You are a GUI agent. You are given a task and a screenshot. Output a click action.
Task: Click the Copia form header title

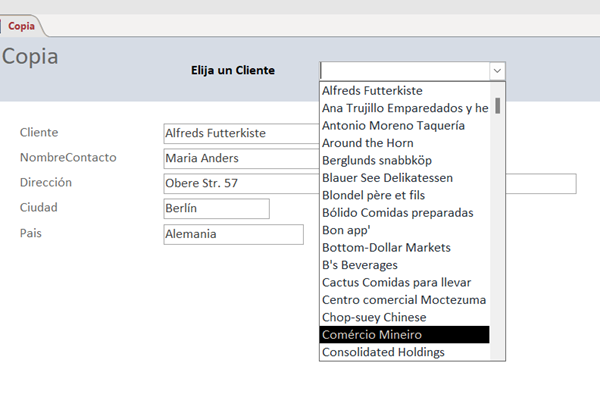click(x=30, y=56)
